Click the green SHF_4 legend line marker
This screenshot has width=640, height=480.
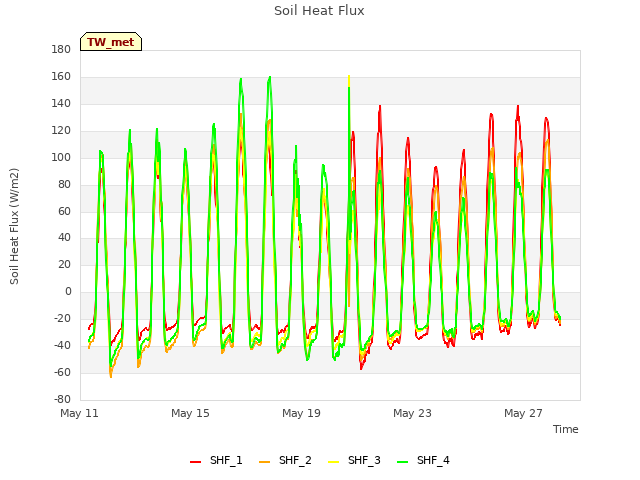(x=402, y=462)
